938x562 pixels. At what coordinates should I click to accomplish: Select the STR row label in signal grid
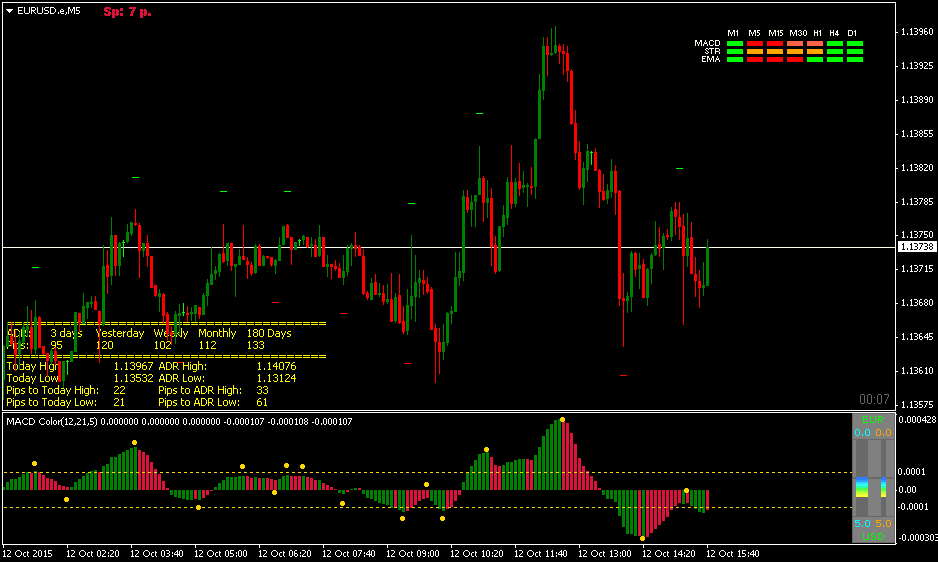click(x=712, y=51)
